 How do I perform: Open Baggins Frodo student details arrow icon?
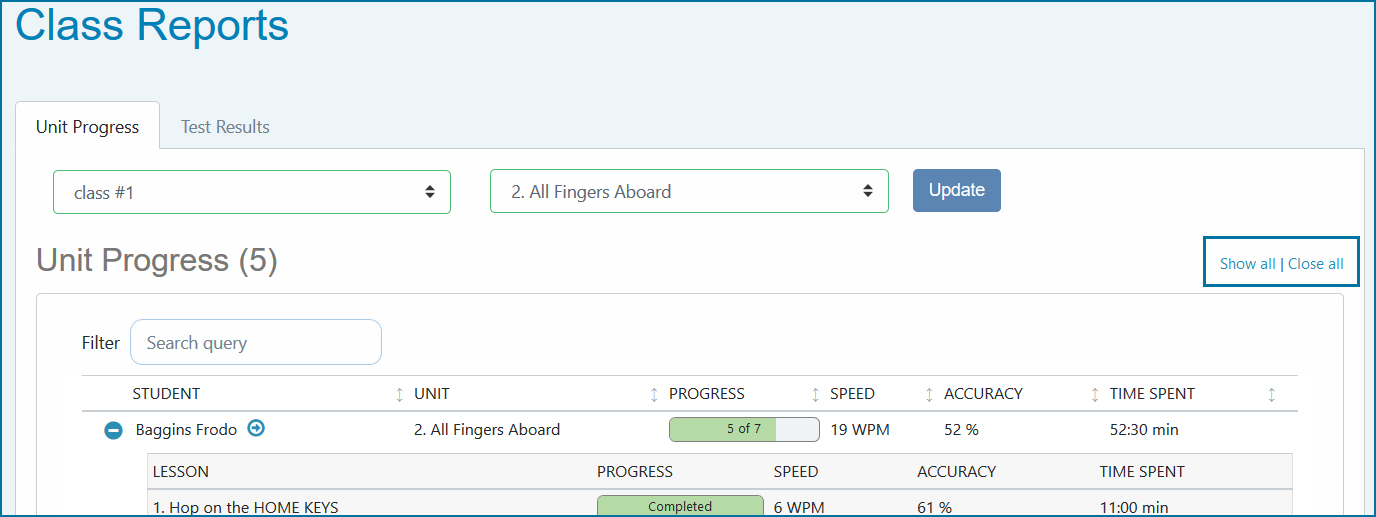point(256,429)
